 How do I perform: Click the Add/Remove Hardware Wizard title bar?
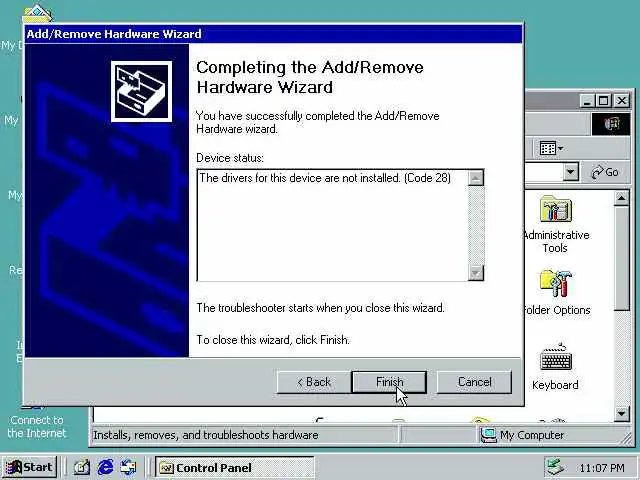273,34
